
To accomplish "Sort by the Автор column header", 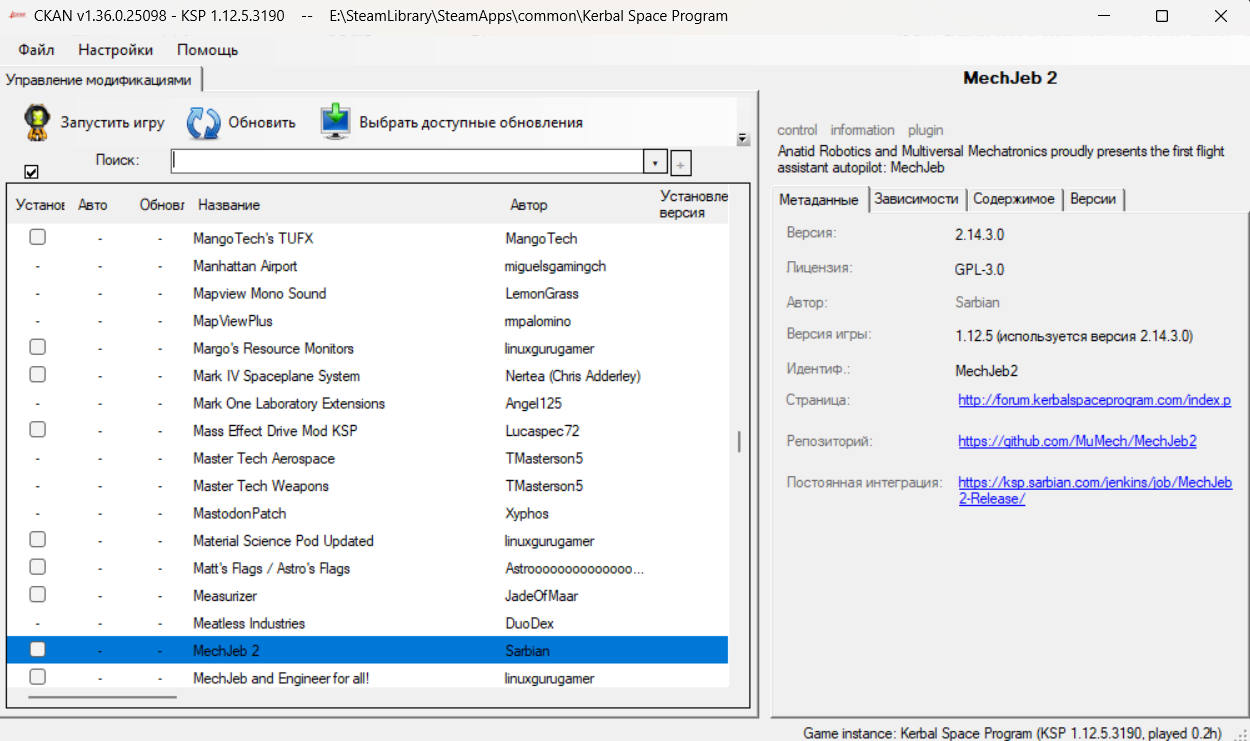I will [529, 205].
